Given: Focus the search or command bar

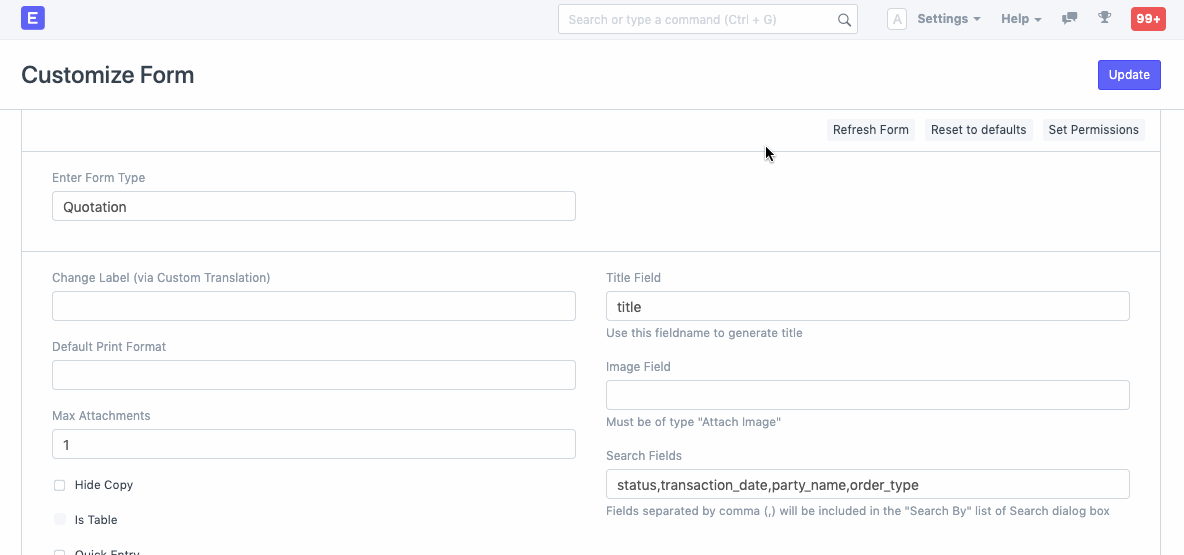Looking at the screenshot, I should pos(700,20).
